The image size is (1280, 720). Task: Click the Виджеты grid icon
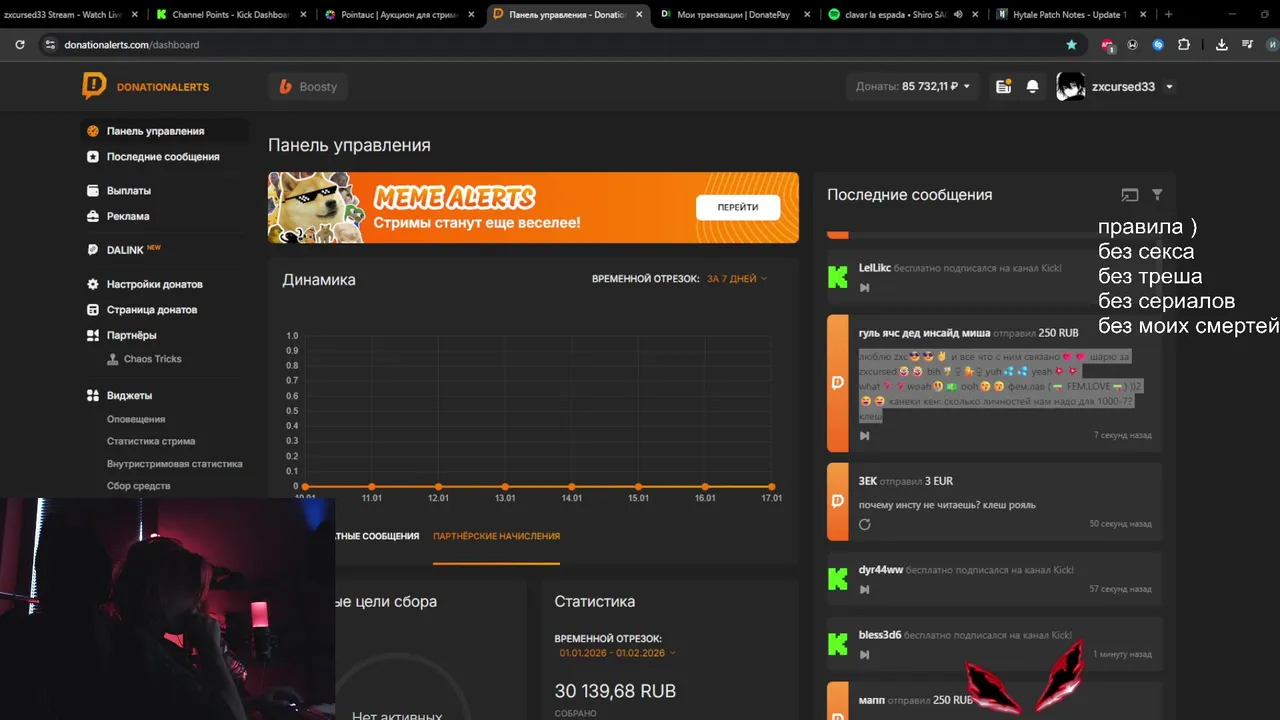[x=93, y=395]
